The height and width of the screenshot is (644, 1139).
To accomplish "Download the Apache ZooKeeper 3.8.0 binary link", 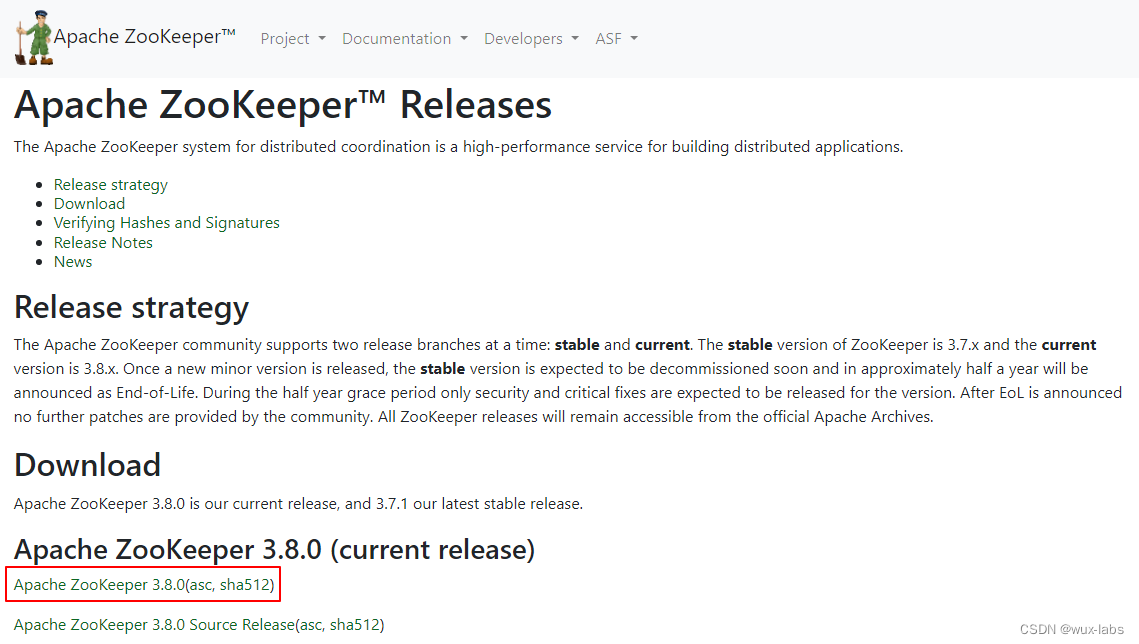I will [x=100, y=584].
